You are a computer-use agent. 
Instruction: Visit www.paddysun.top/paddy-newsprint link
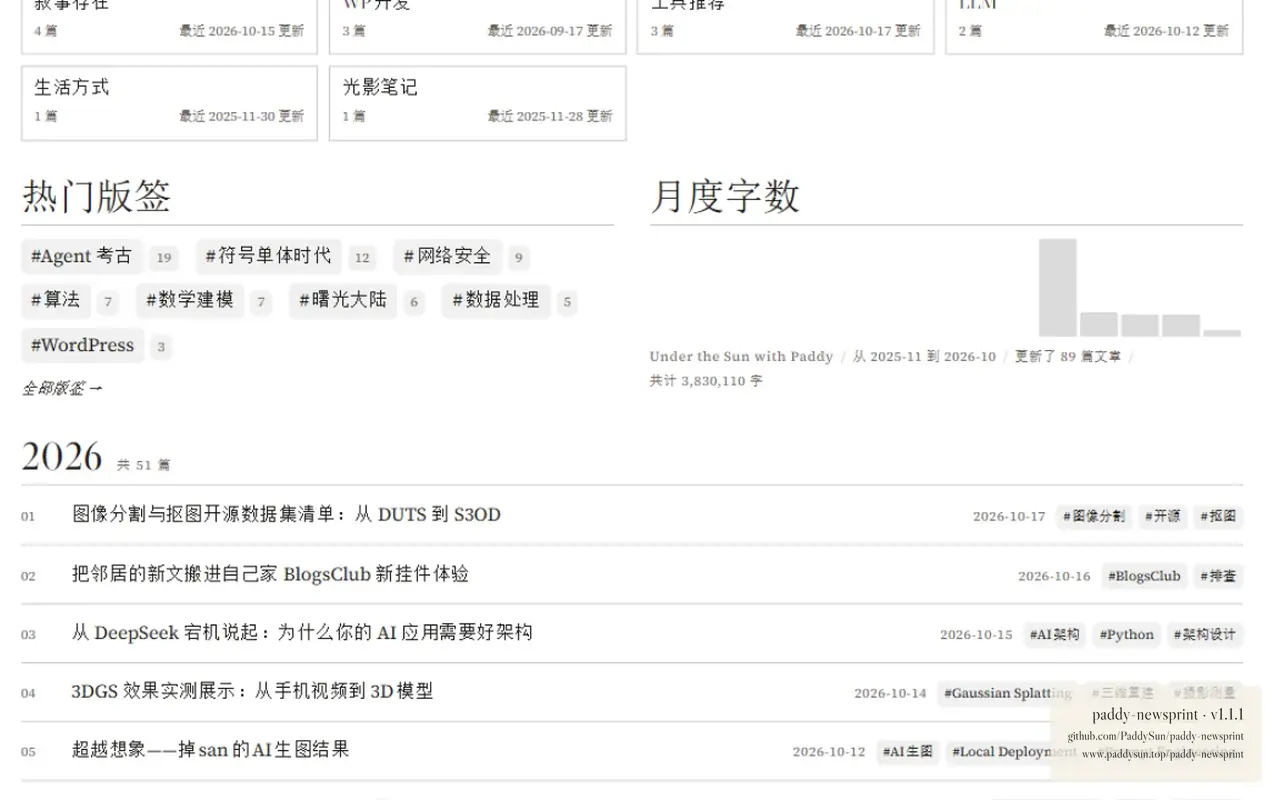[x=1163, y=754]
